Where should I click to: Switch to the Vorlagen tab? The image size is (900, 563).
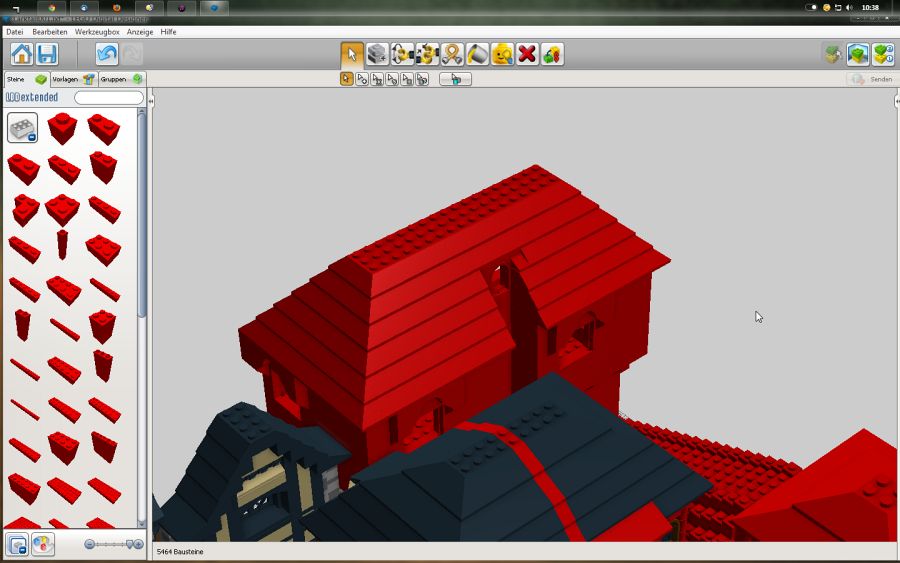[73, 79]
